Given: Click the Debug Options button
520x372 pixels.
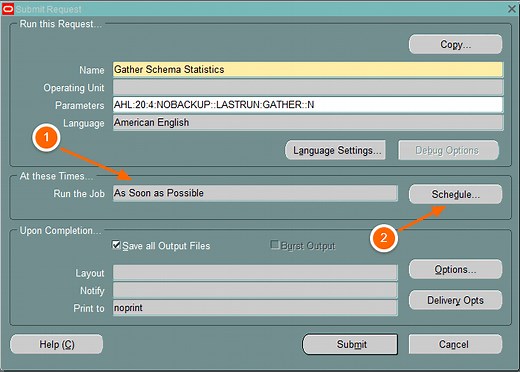Looking at the screenshot, I should point(448,150).
